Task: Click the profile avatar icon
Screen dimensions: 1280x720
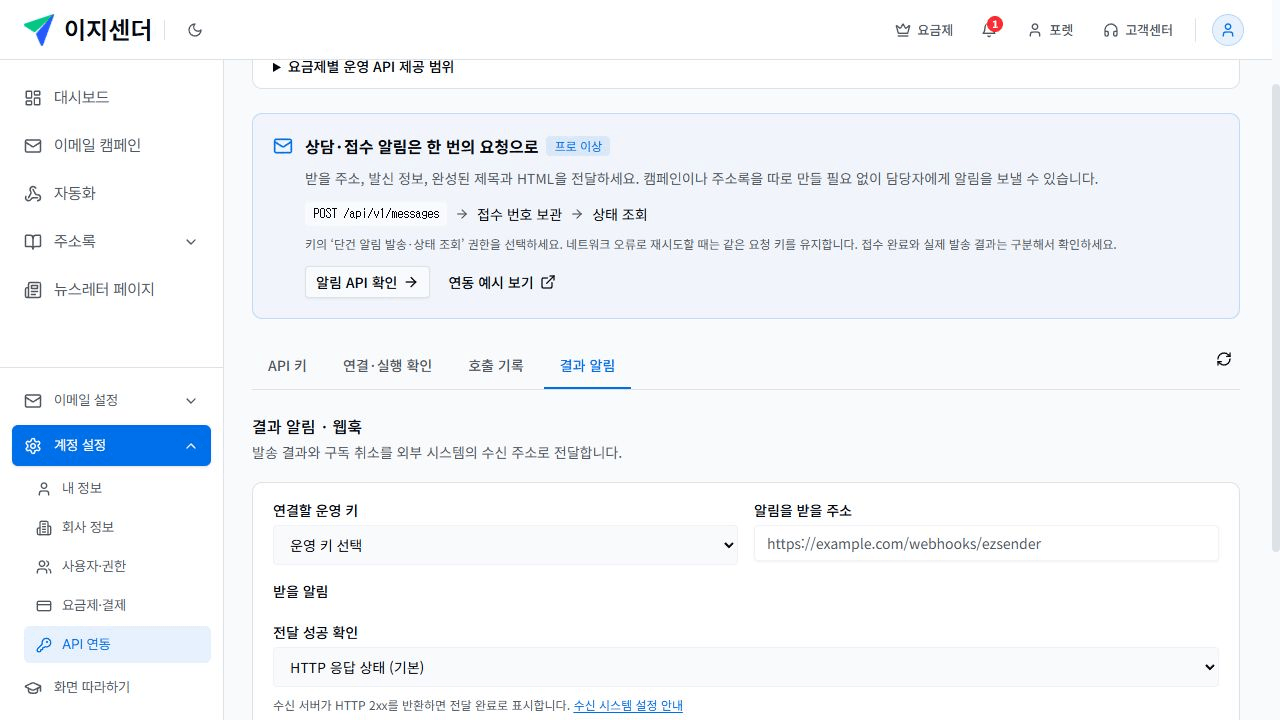Action: tap(1228, 30)
